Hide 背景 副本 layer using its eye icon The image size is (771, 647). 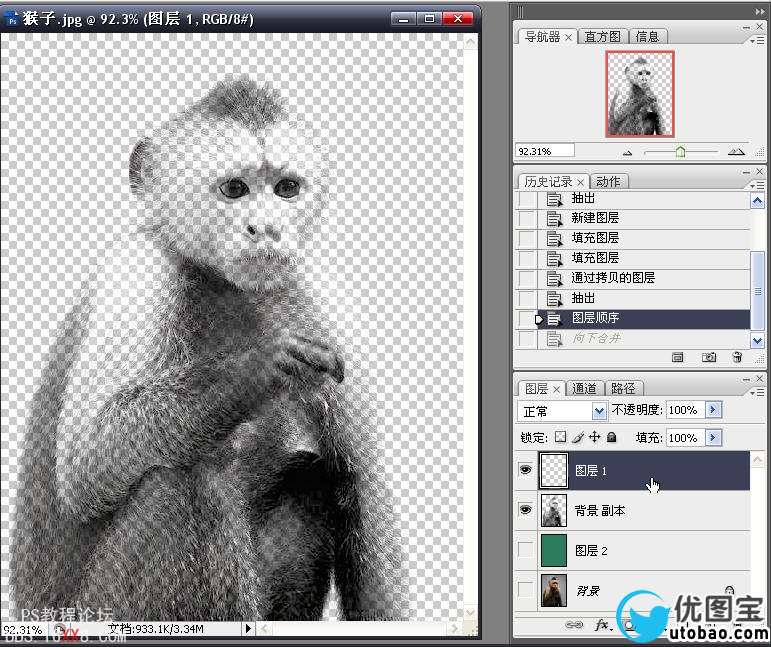tap(526, 509)
